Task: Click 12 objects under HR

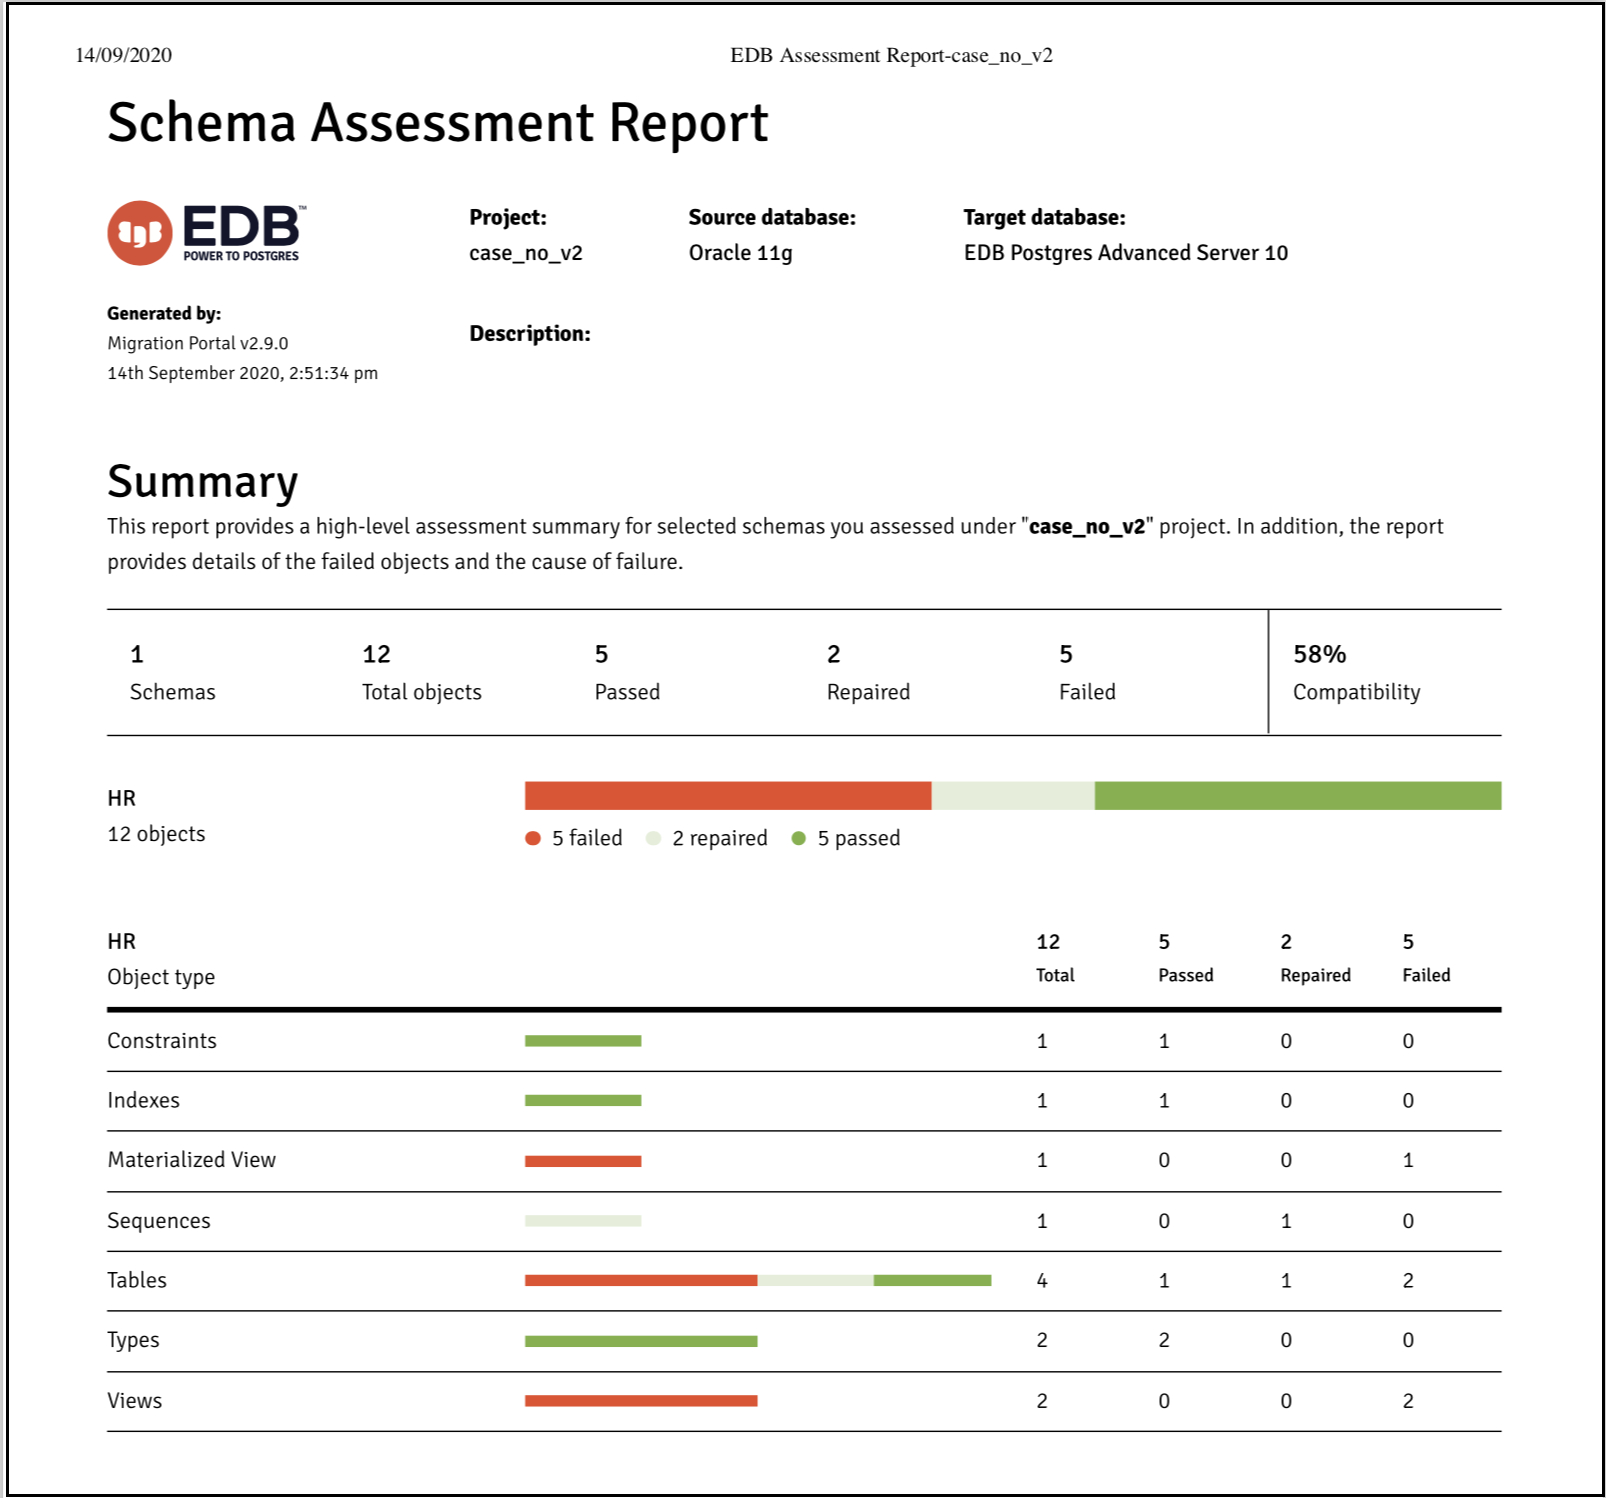Action: pyautogui.click(x=156, y=834)
